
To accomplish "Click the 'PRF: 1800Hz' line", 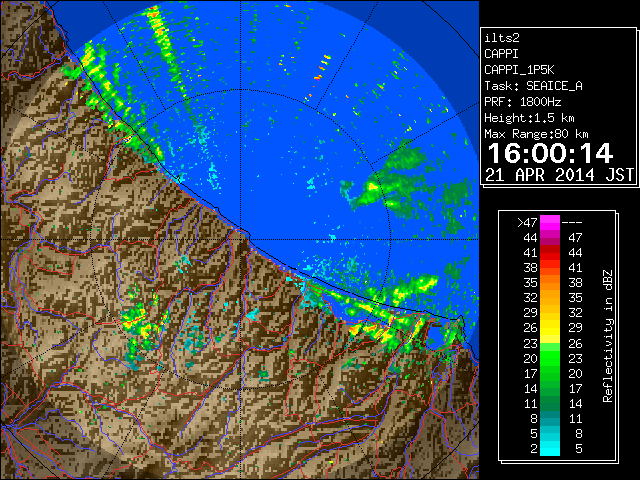I will tap(522, 102).
